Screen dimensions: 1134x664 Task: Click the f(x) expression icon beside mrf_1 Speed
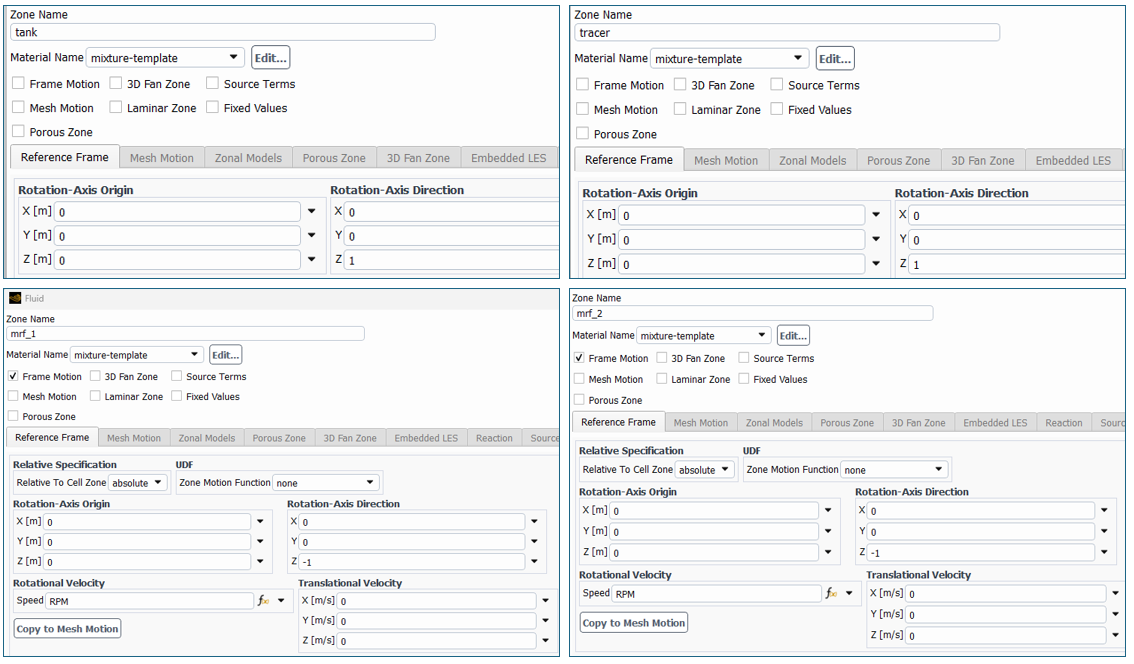pyautogui.click(x=264, y=601)
